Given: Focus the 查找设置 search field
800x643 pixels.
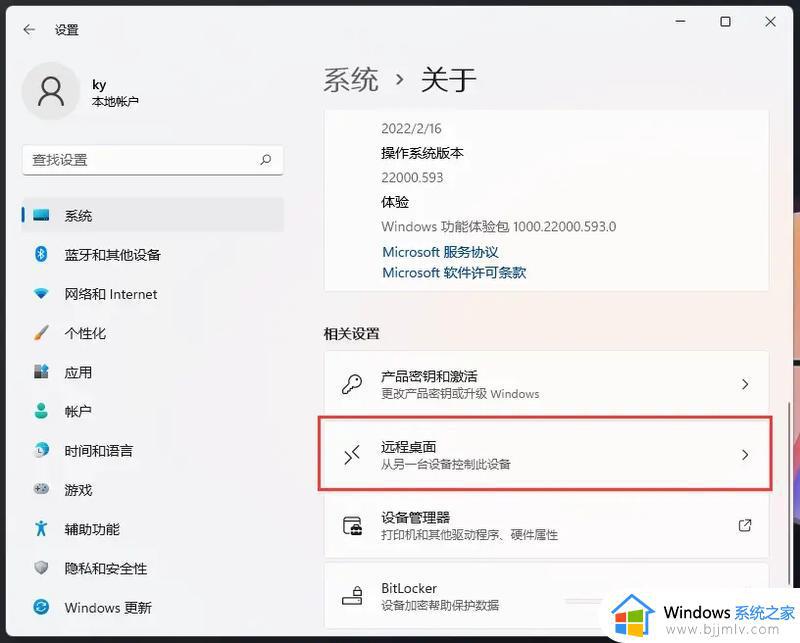Looking at the screenshot, I should pyautogui.click(x=153, y=160).
